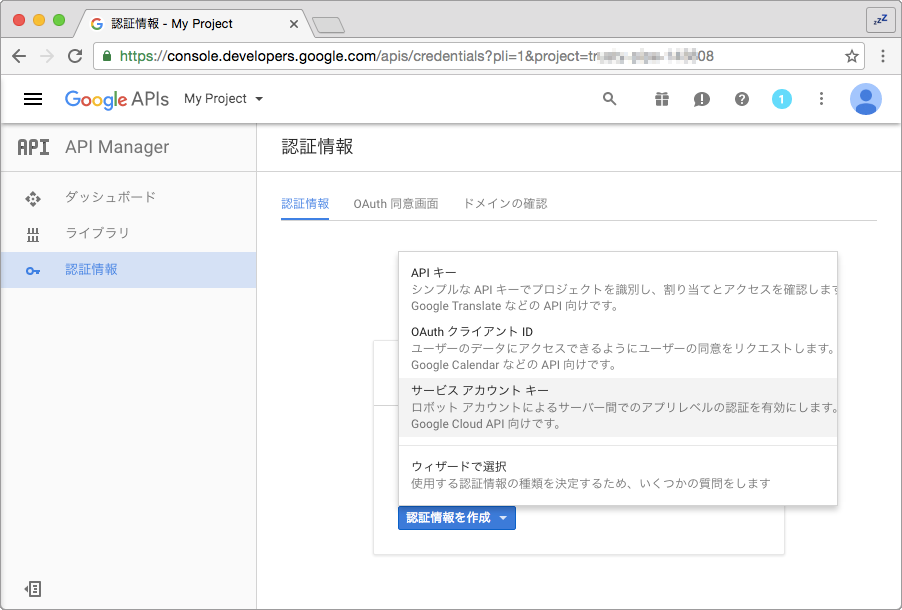Viewport: 902px width, 610px height.
Task: Click the key icon beside 認証情報
Action: [x=33, y=271]
